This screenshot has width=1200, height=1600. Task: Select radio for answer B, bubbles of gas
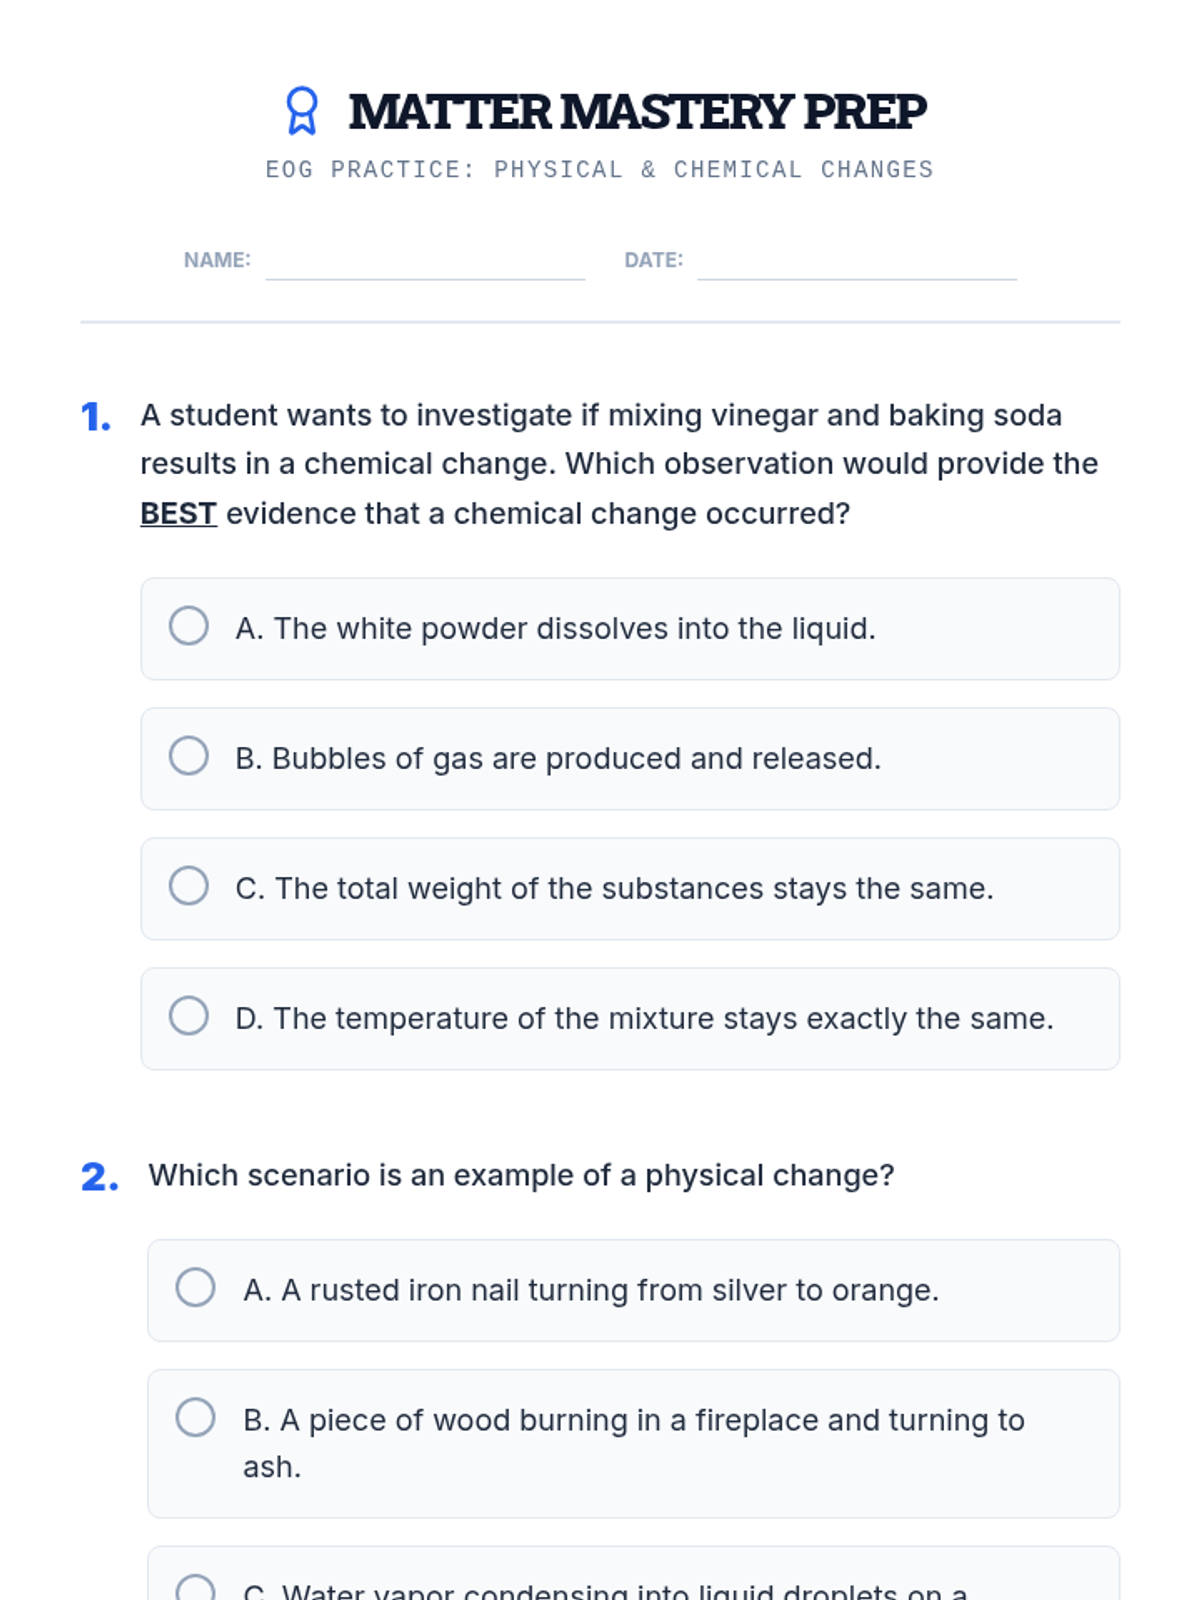[189, 756]
